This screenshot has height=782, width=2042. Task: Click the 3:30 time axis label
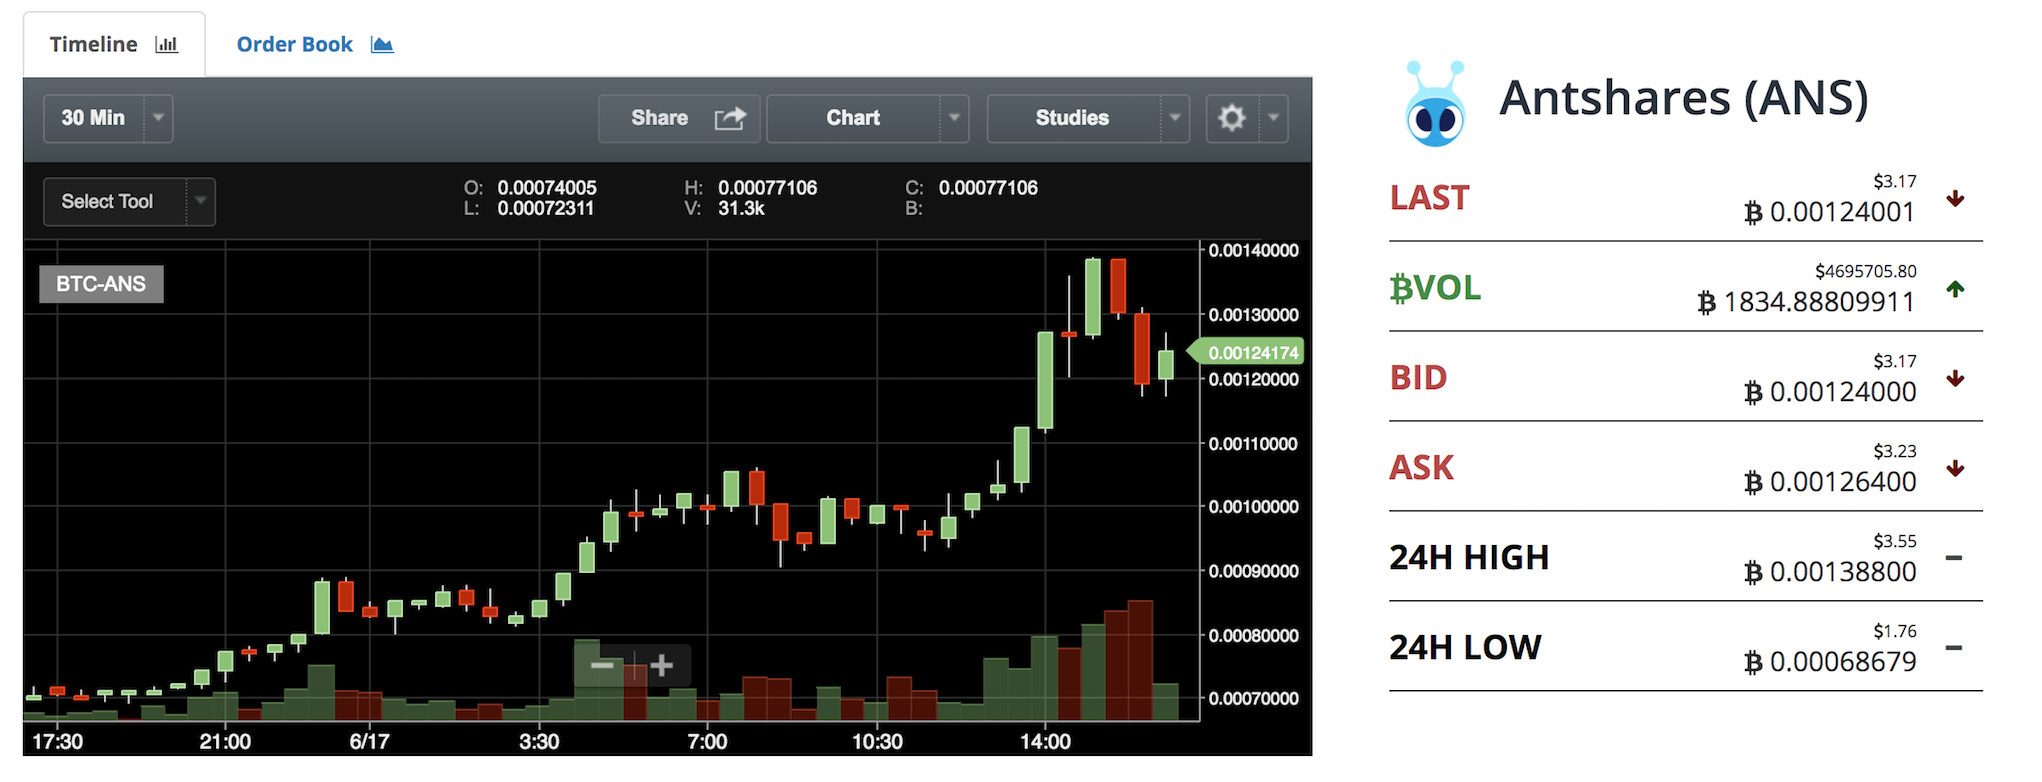(x=539, y=742)
